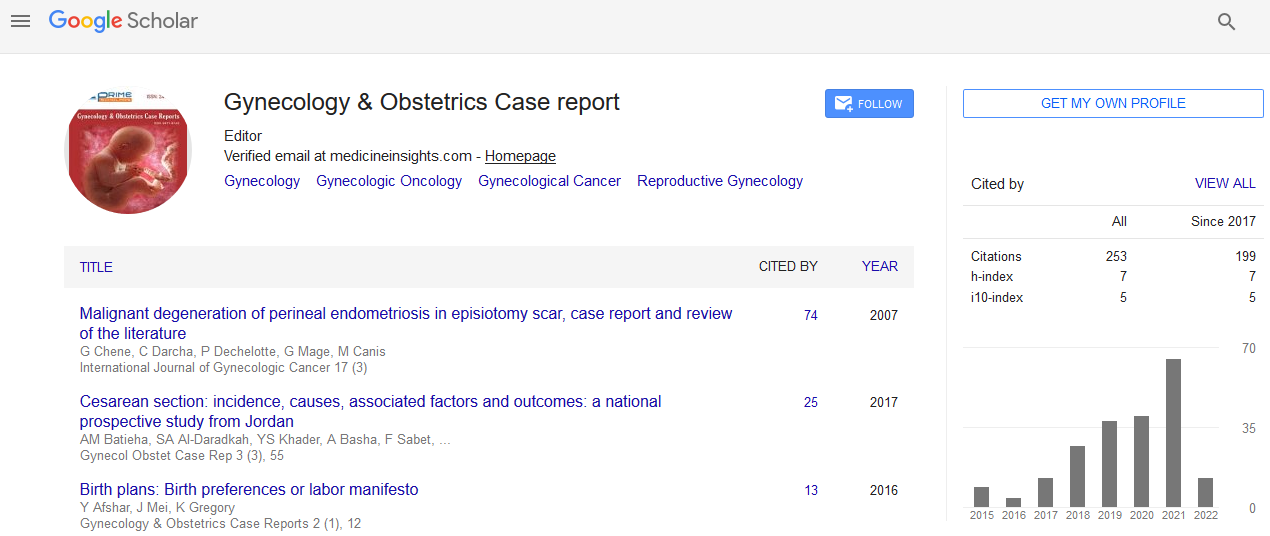Screen dimensions: 1270x536
Task: Open the Gynecological Cancer tag
Action: (549, 181)
